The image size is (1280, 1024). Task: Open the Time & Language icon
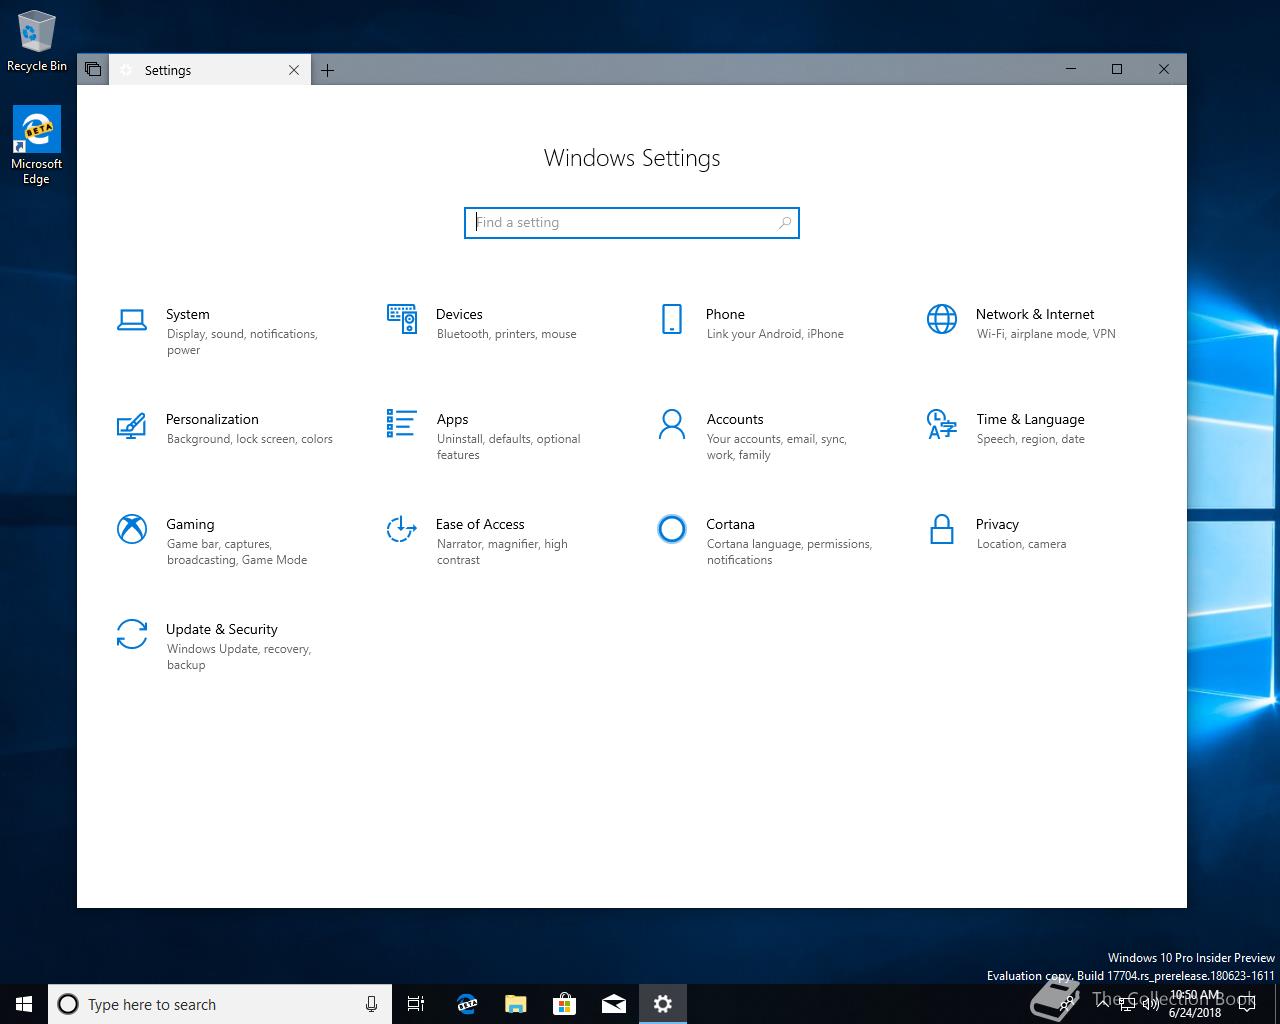pos(942,424)
